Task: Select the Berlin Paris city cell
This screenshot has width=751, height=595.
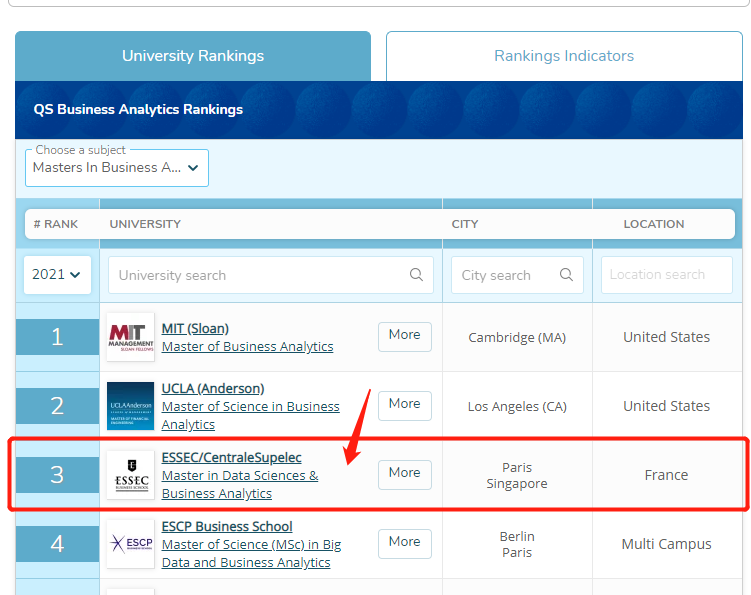Action: [517, 544]
